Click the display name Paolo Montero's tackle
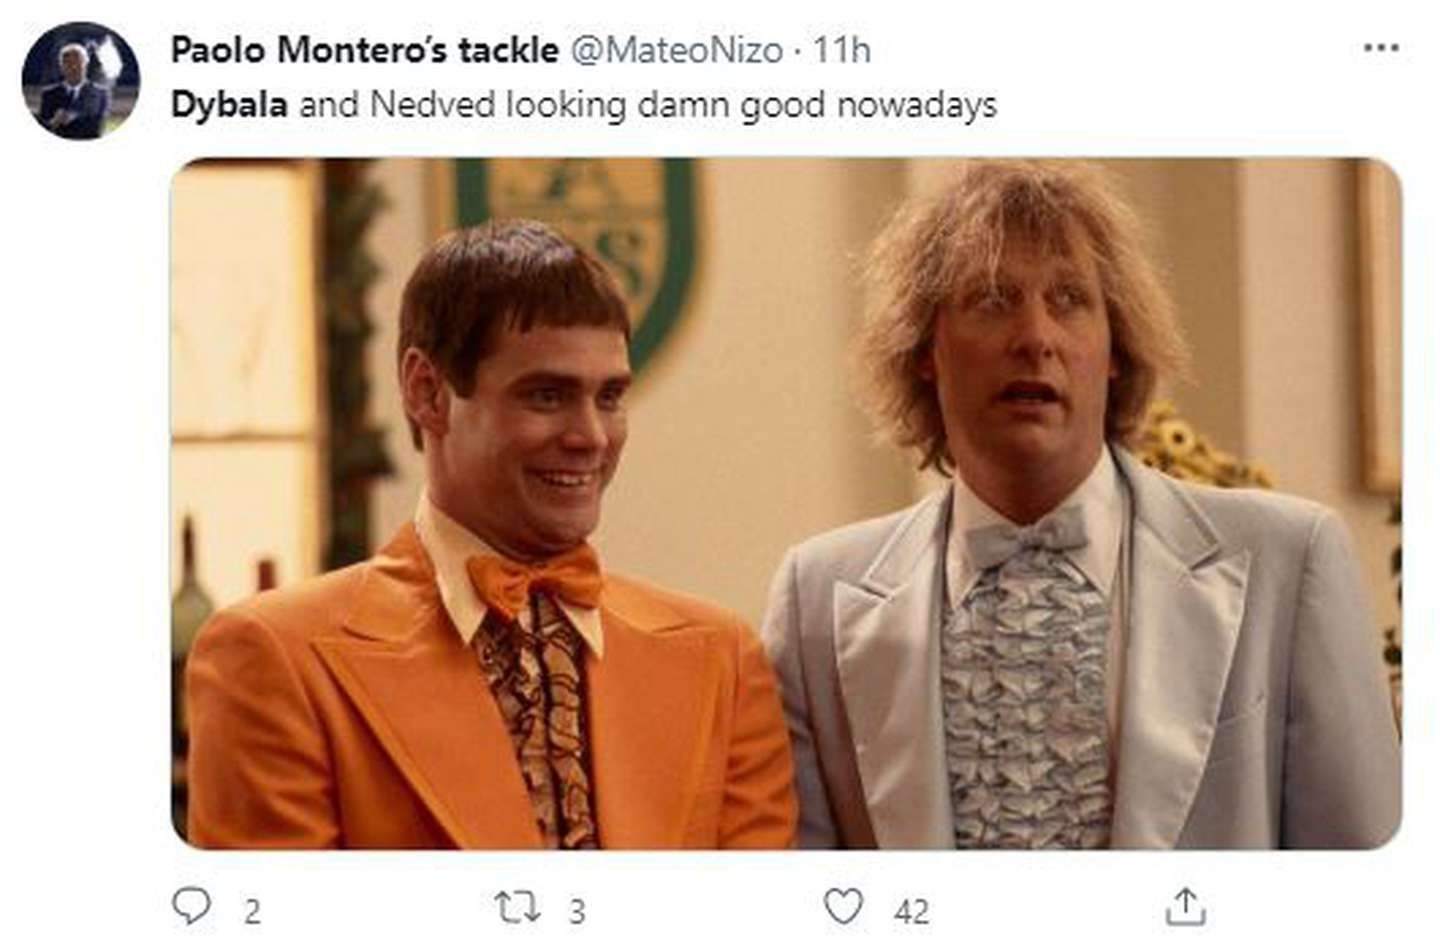Image resolution: width=1440 pixels, height=940 pixels. (364, 49)
